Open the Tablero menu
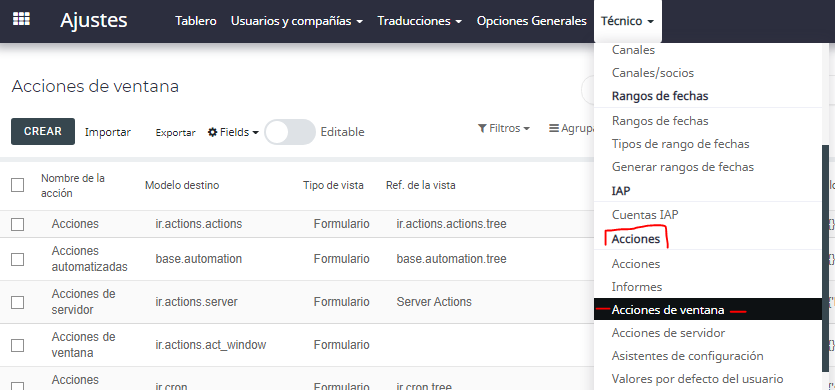 coord(195,21)
